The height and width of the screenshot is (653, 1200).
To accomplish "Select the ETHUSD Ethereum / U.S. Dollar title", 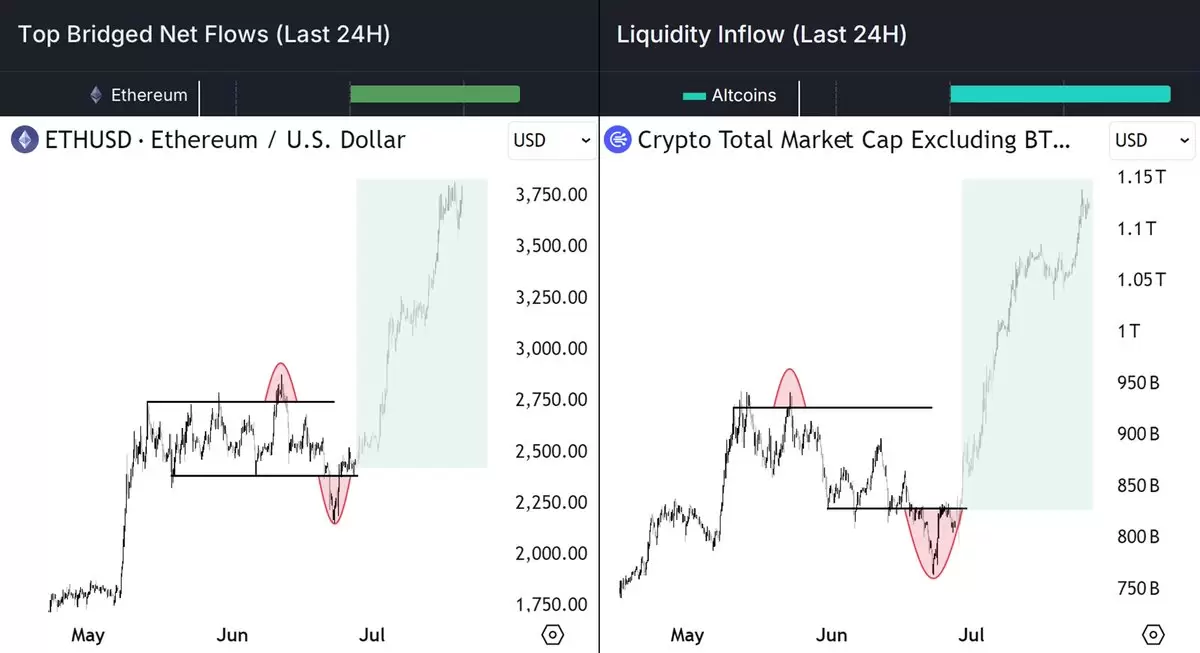I will (225, 140).
